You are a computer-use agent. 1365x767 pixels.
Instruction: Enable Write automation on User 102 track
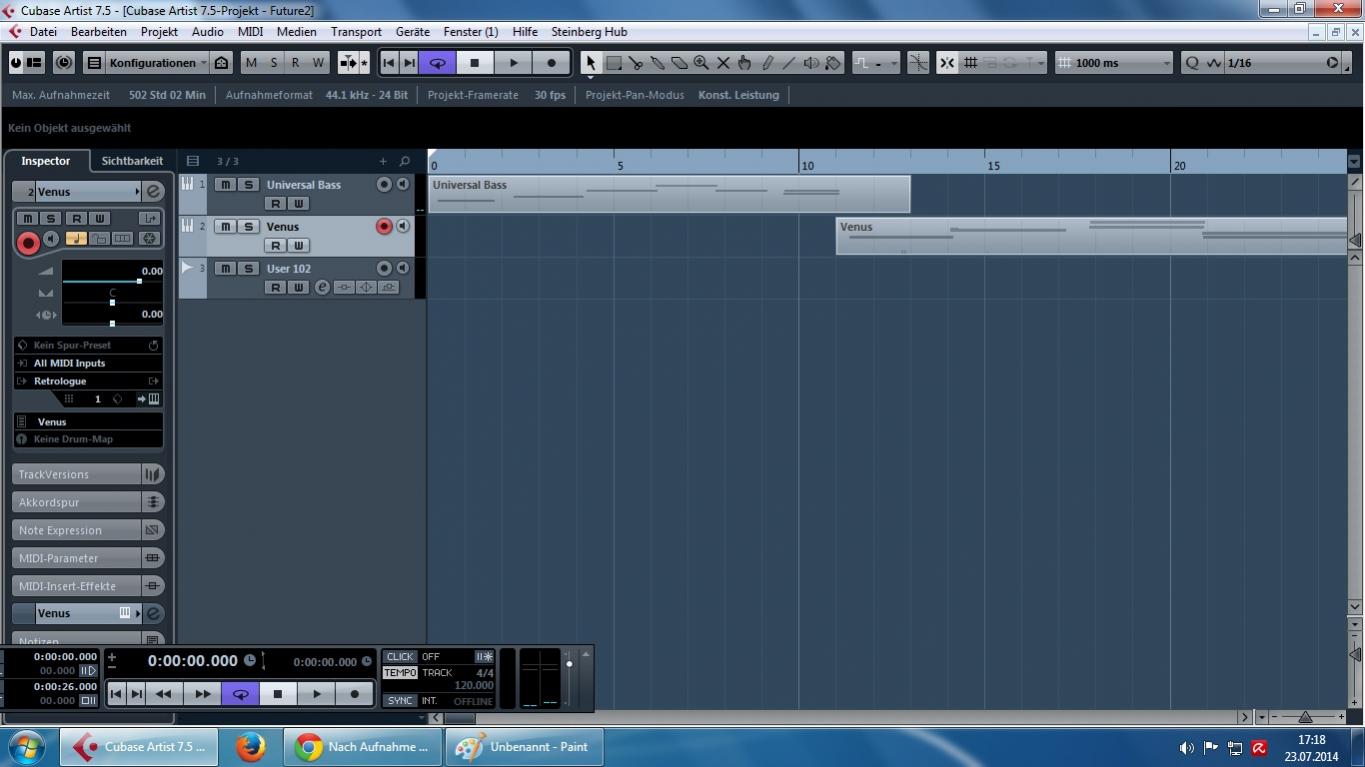click(298, 288)
